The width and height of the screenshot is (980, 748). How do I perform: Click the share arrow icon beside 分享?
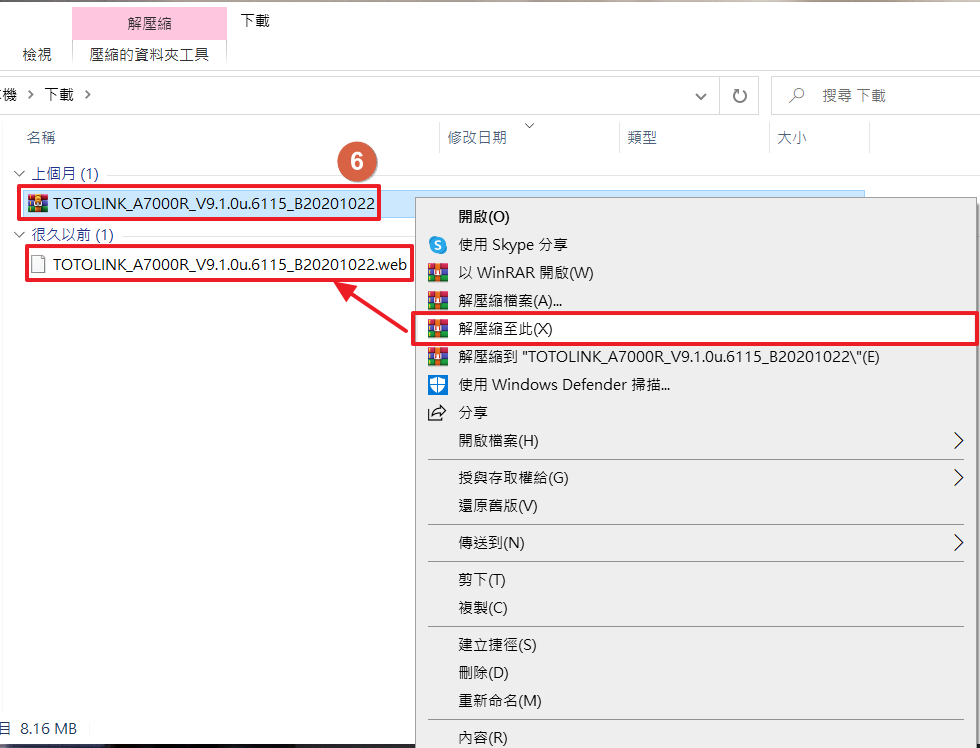tap(437, 412)
